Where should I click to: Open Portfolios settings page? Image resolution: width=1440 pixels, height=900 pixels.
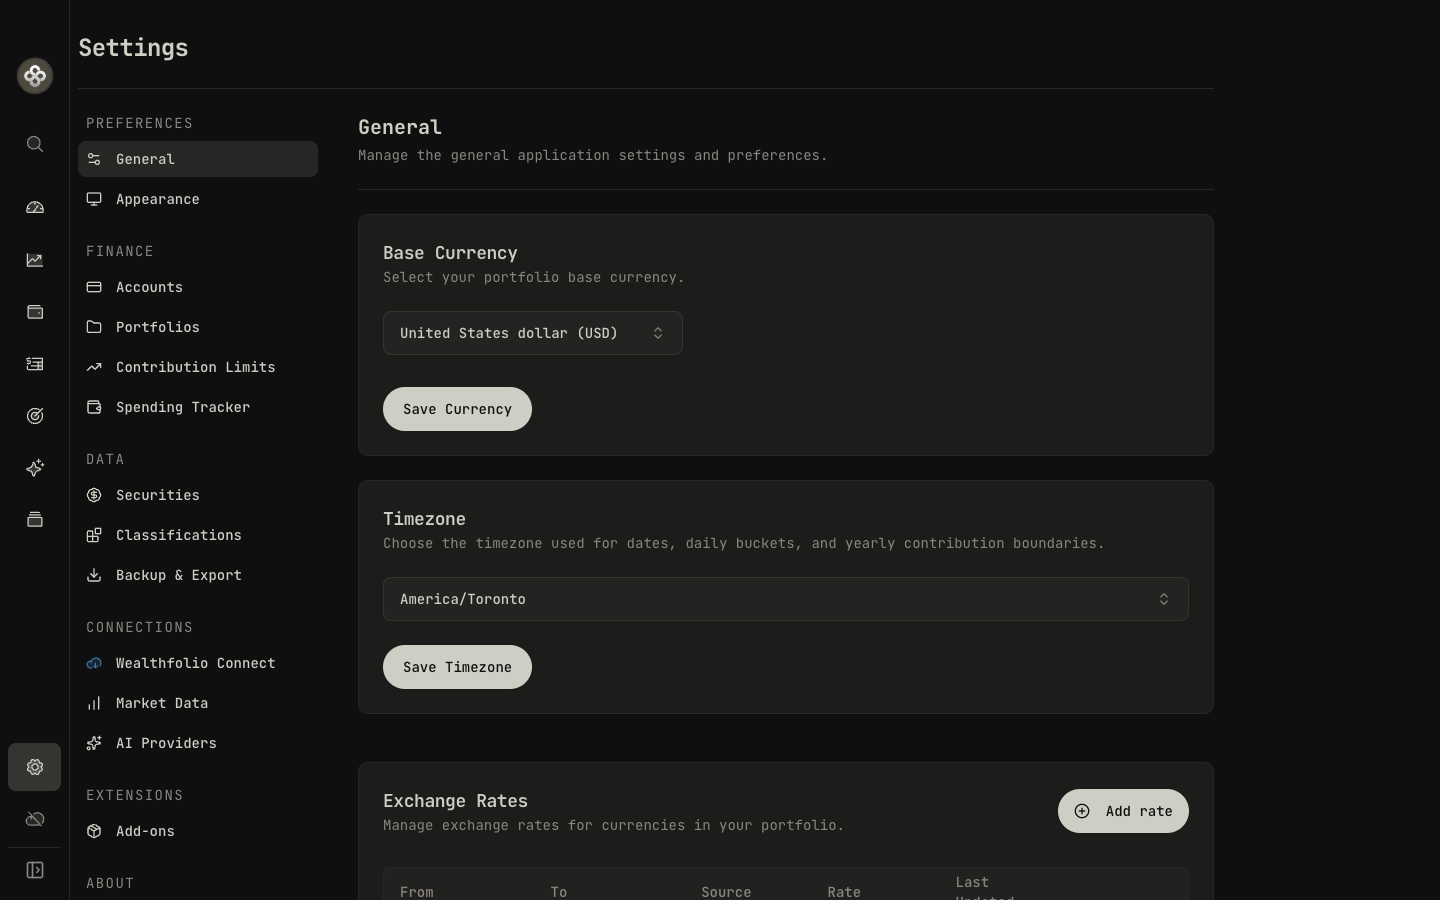[198, 327]
